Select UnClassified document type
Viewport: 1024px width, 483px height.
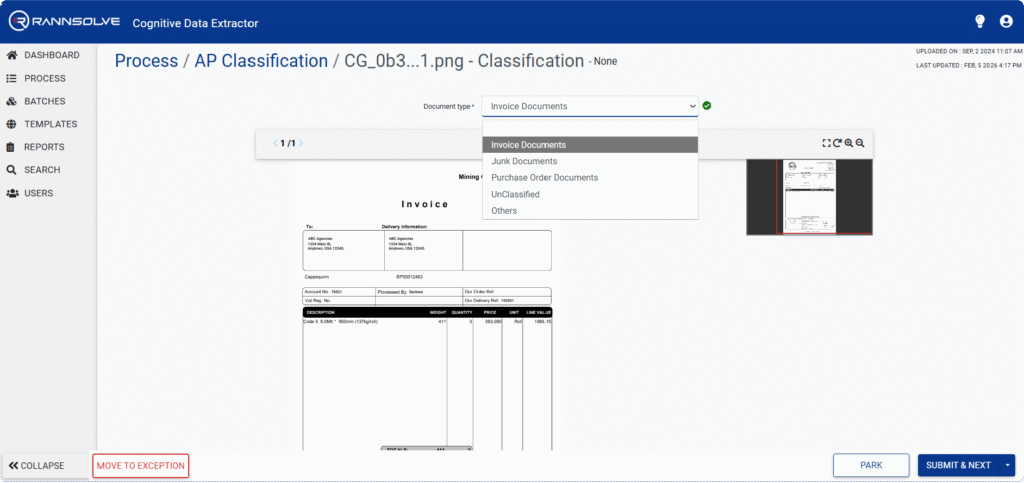pos(515,194)
